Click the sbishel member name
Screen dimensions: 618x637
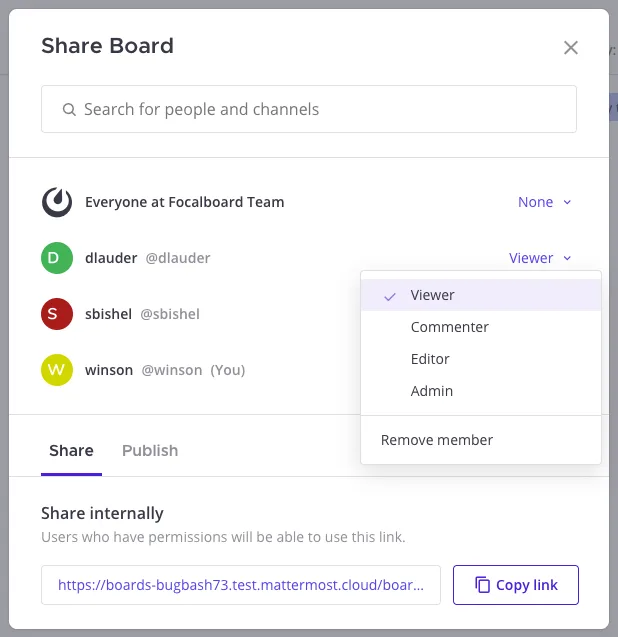(108, 314)
